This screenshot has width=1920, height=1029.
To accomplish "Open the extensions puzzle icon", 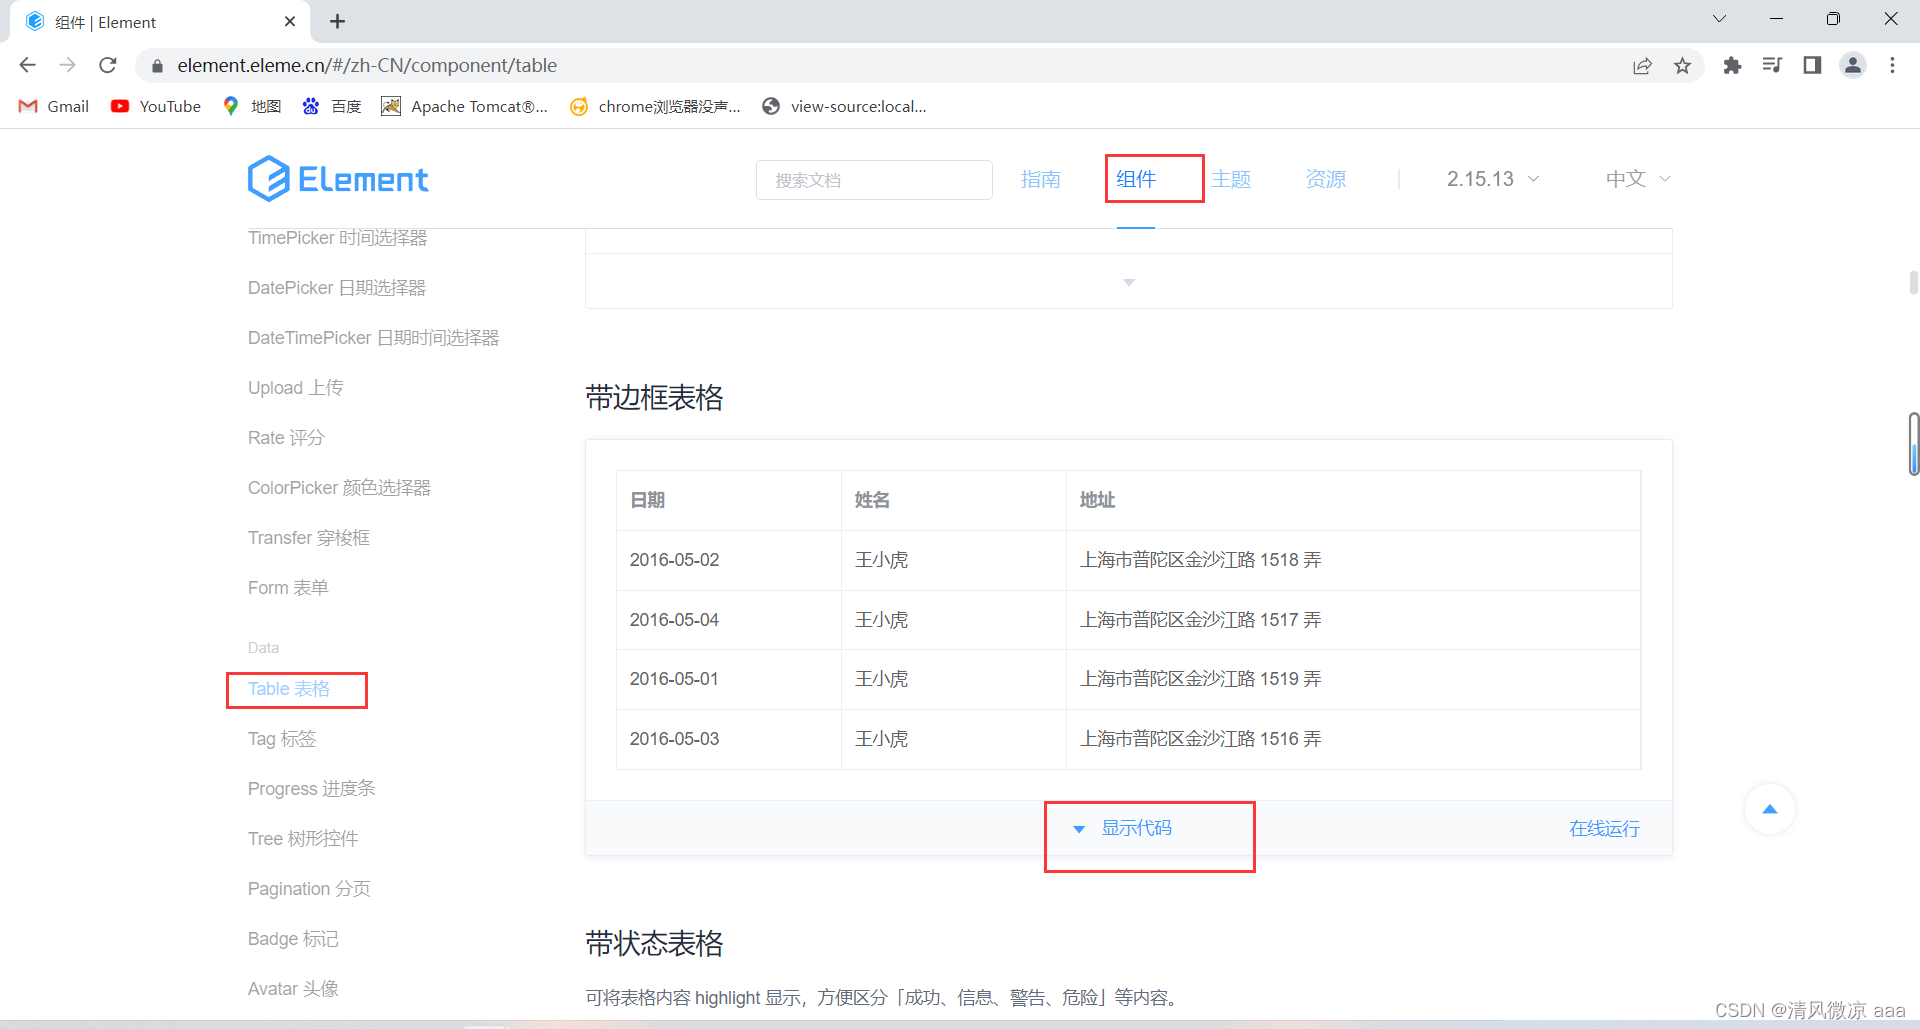I will 1732,66.
